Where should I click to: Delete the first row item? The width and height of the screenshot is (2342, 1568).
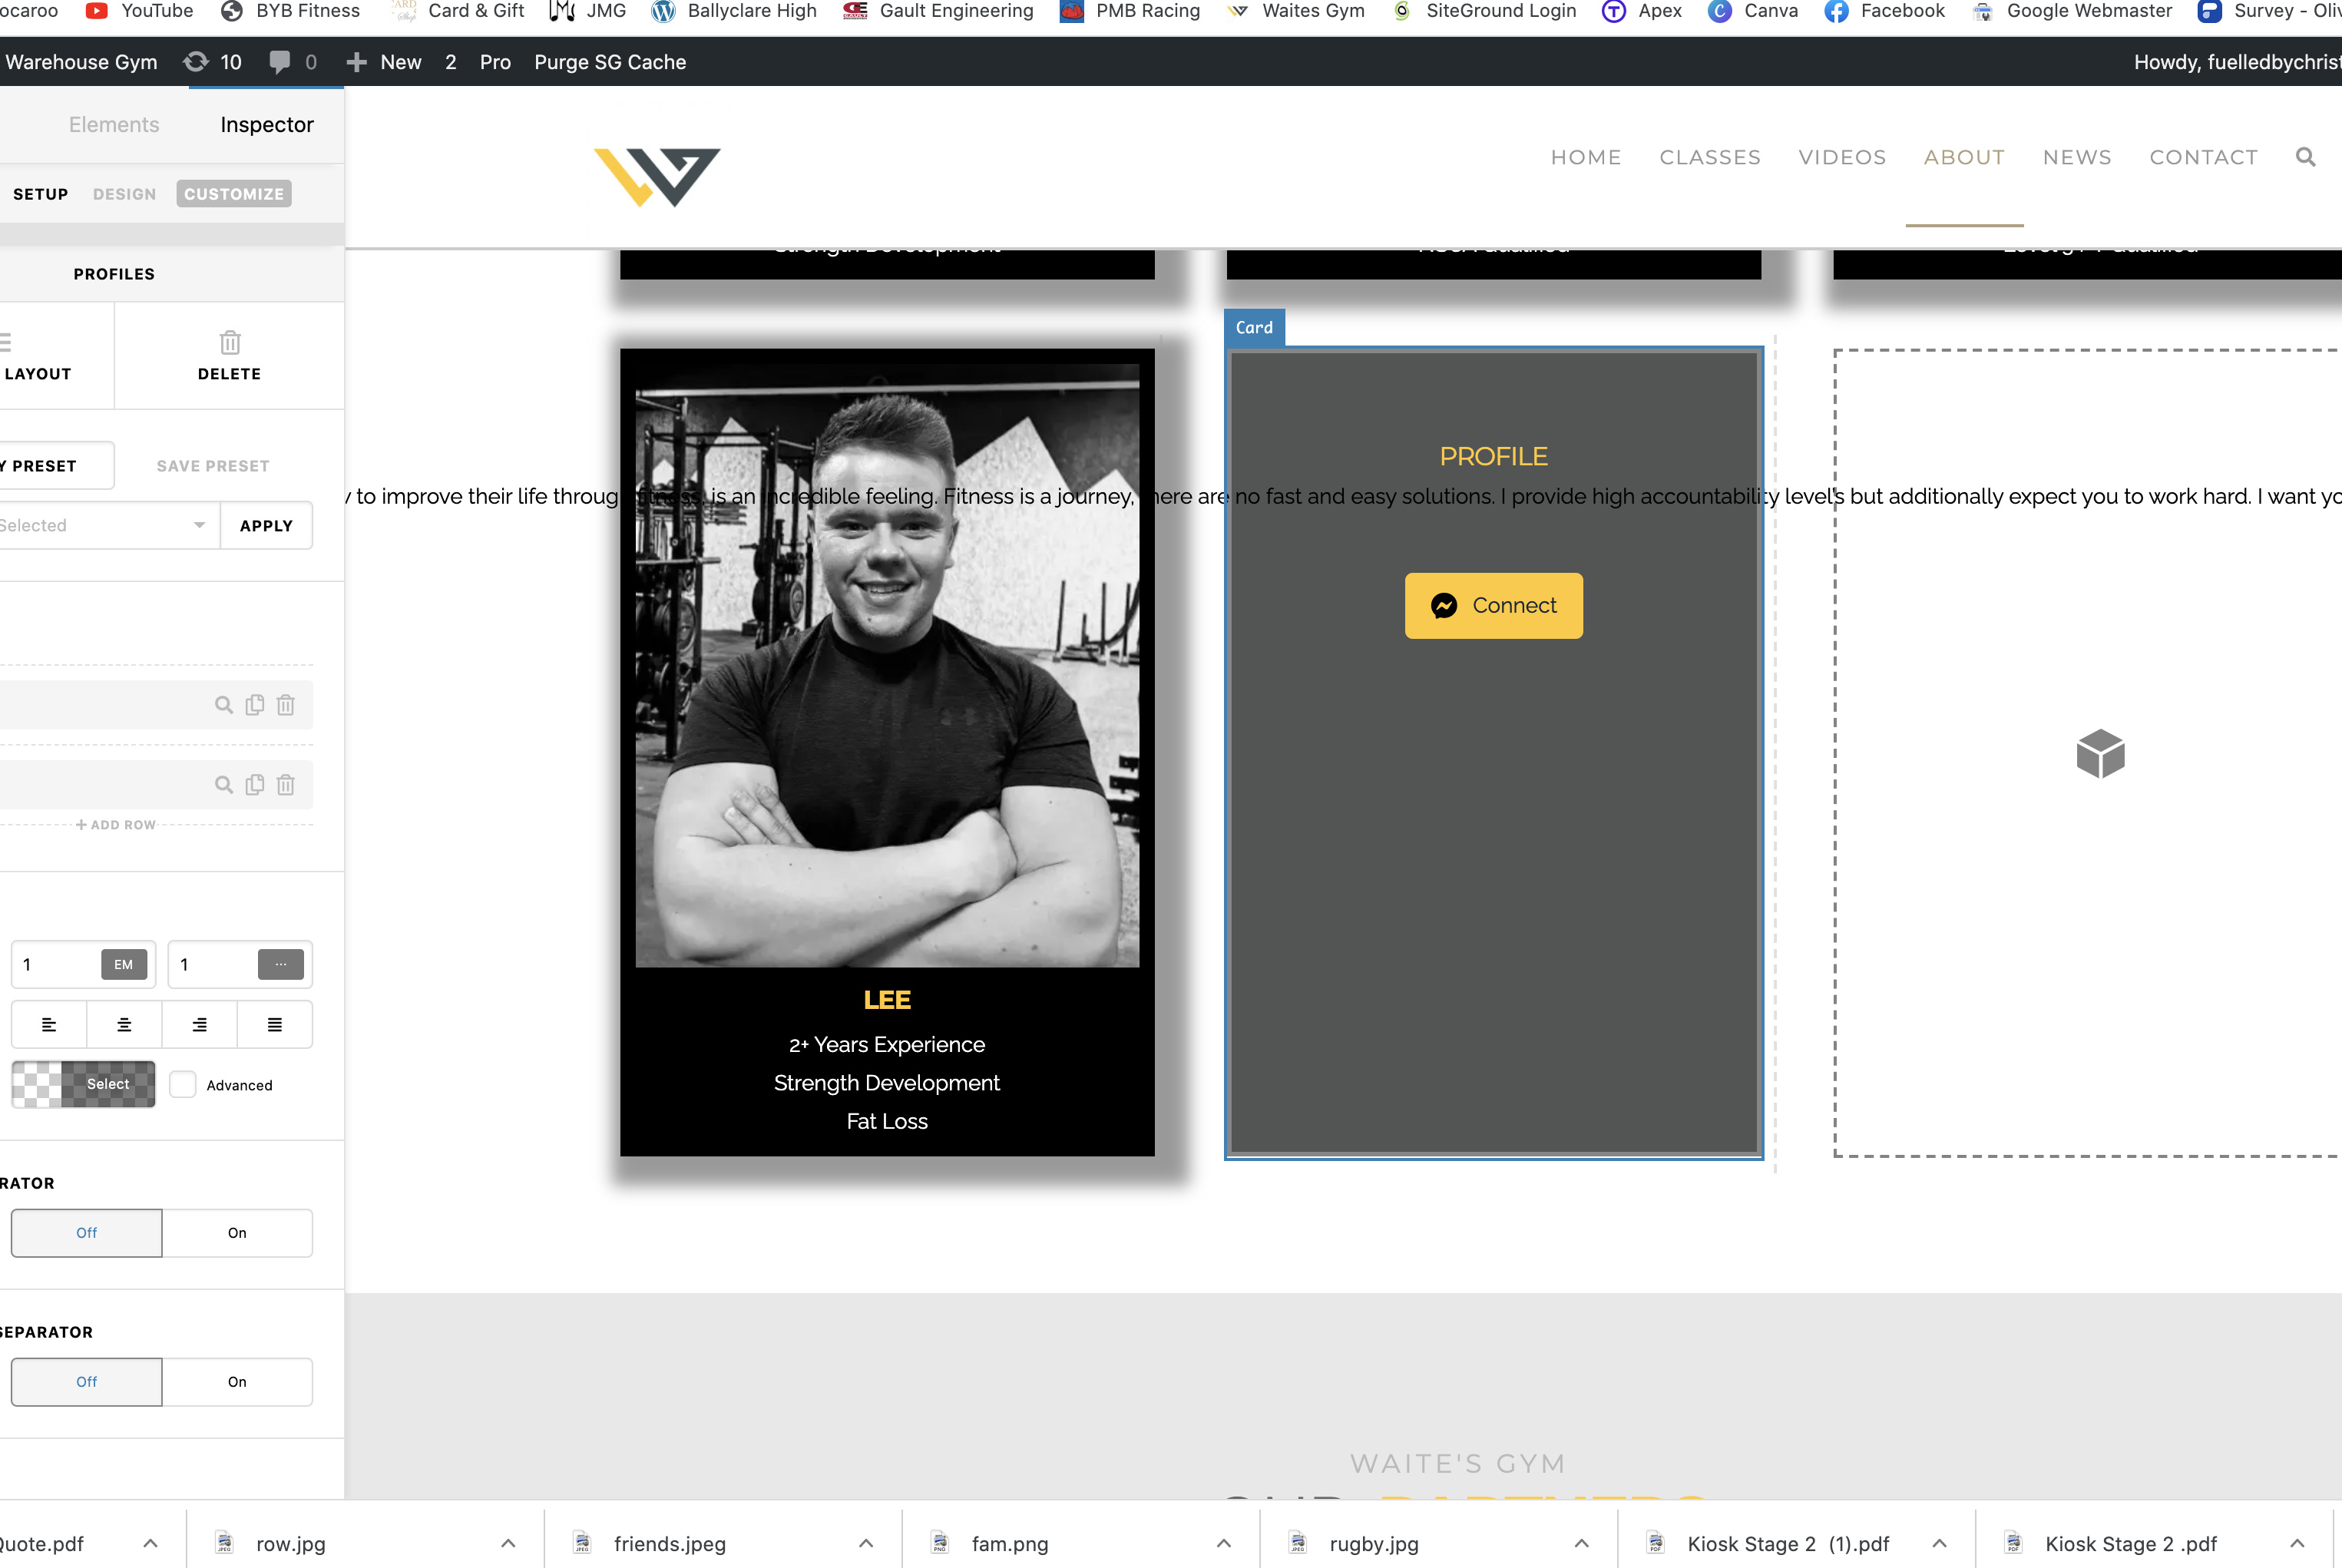(286, 705)
